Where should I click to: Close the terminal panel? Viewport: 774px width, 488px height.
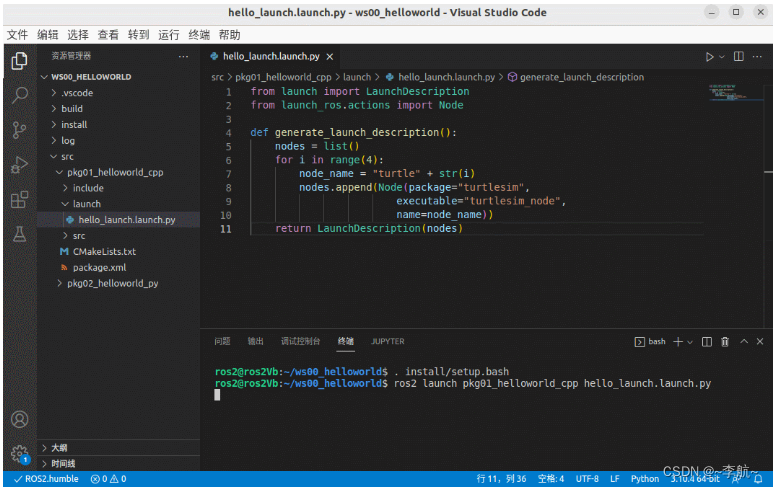(760, 341)
